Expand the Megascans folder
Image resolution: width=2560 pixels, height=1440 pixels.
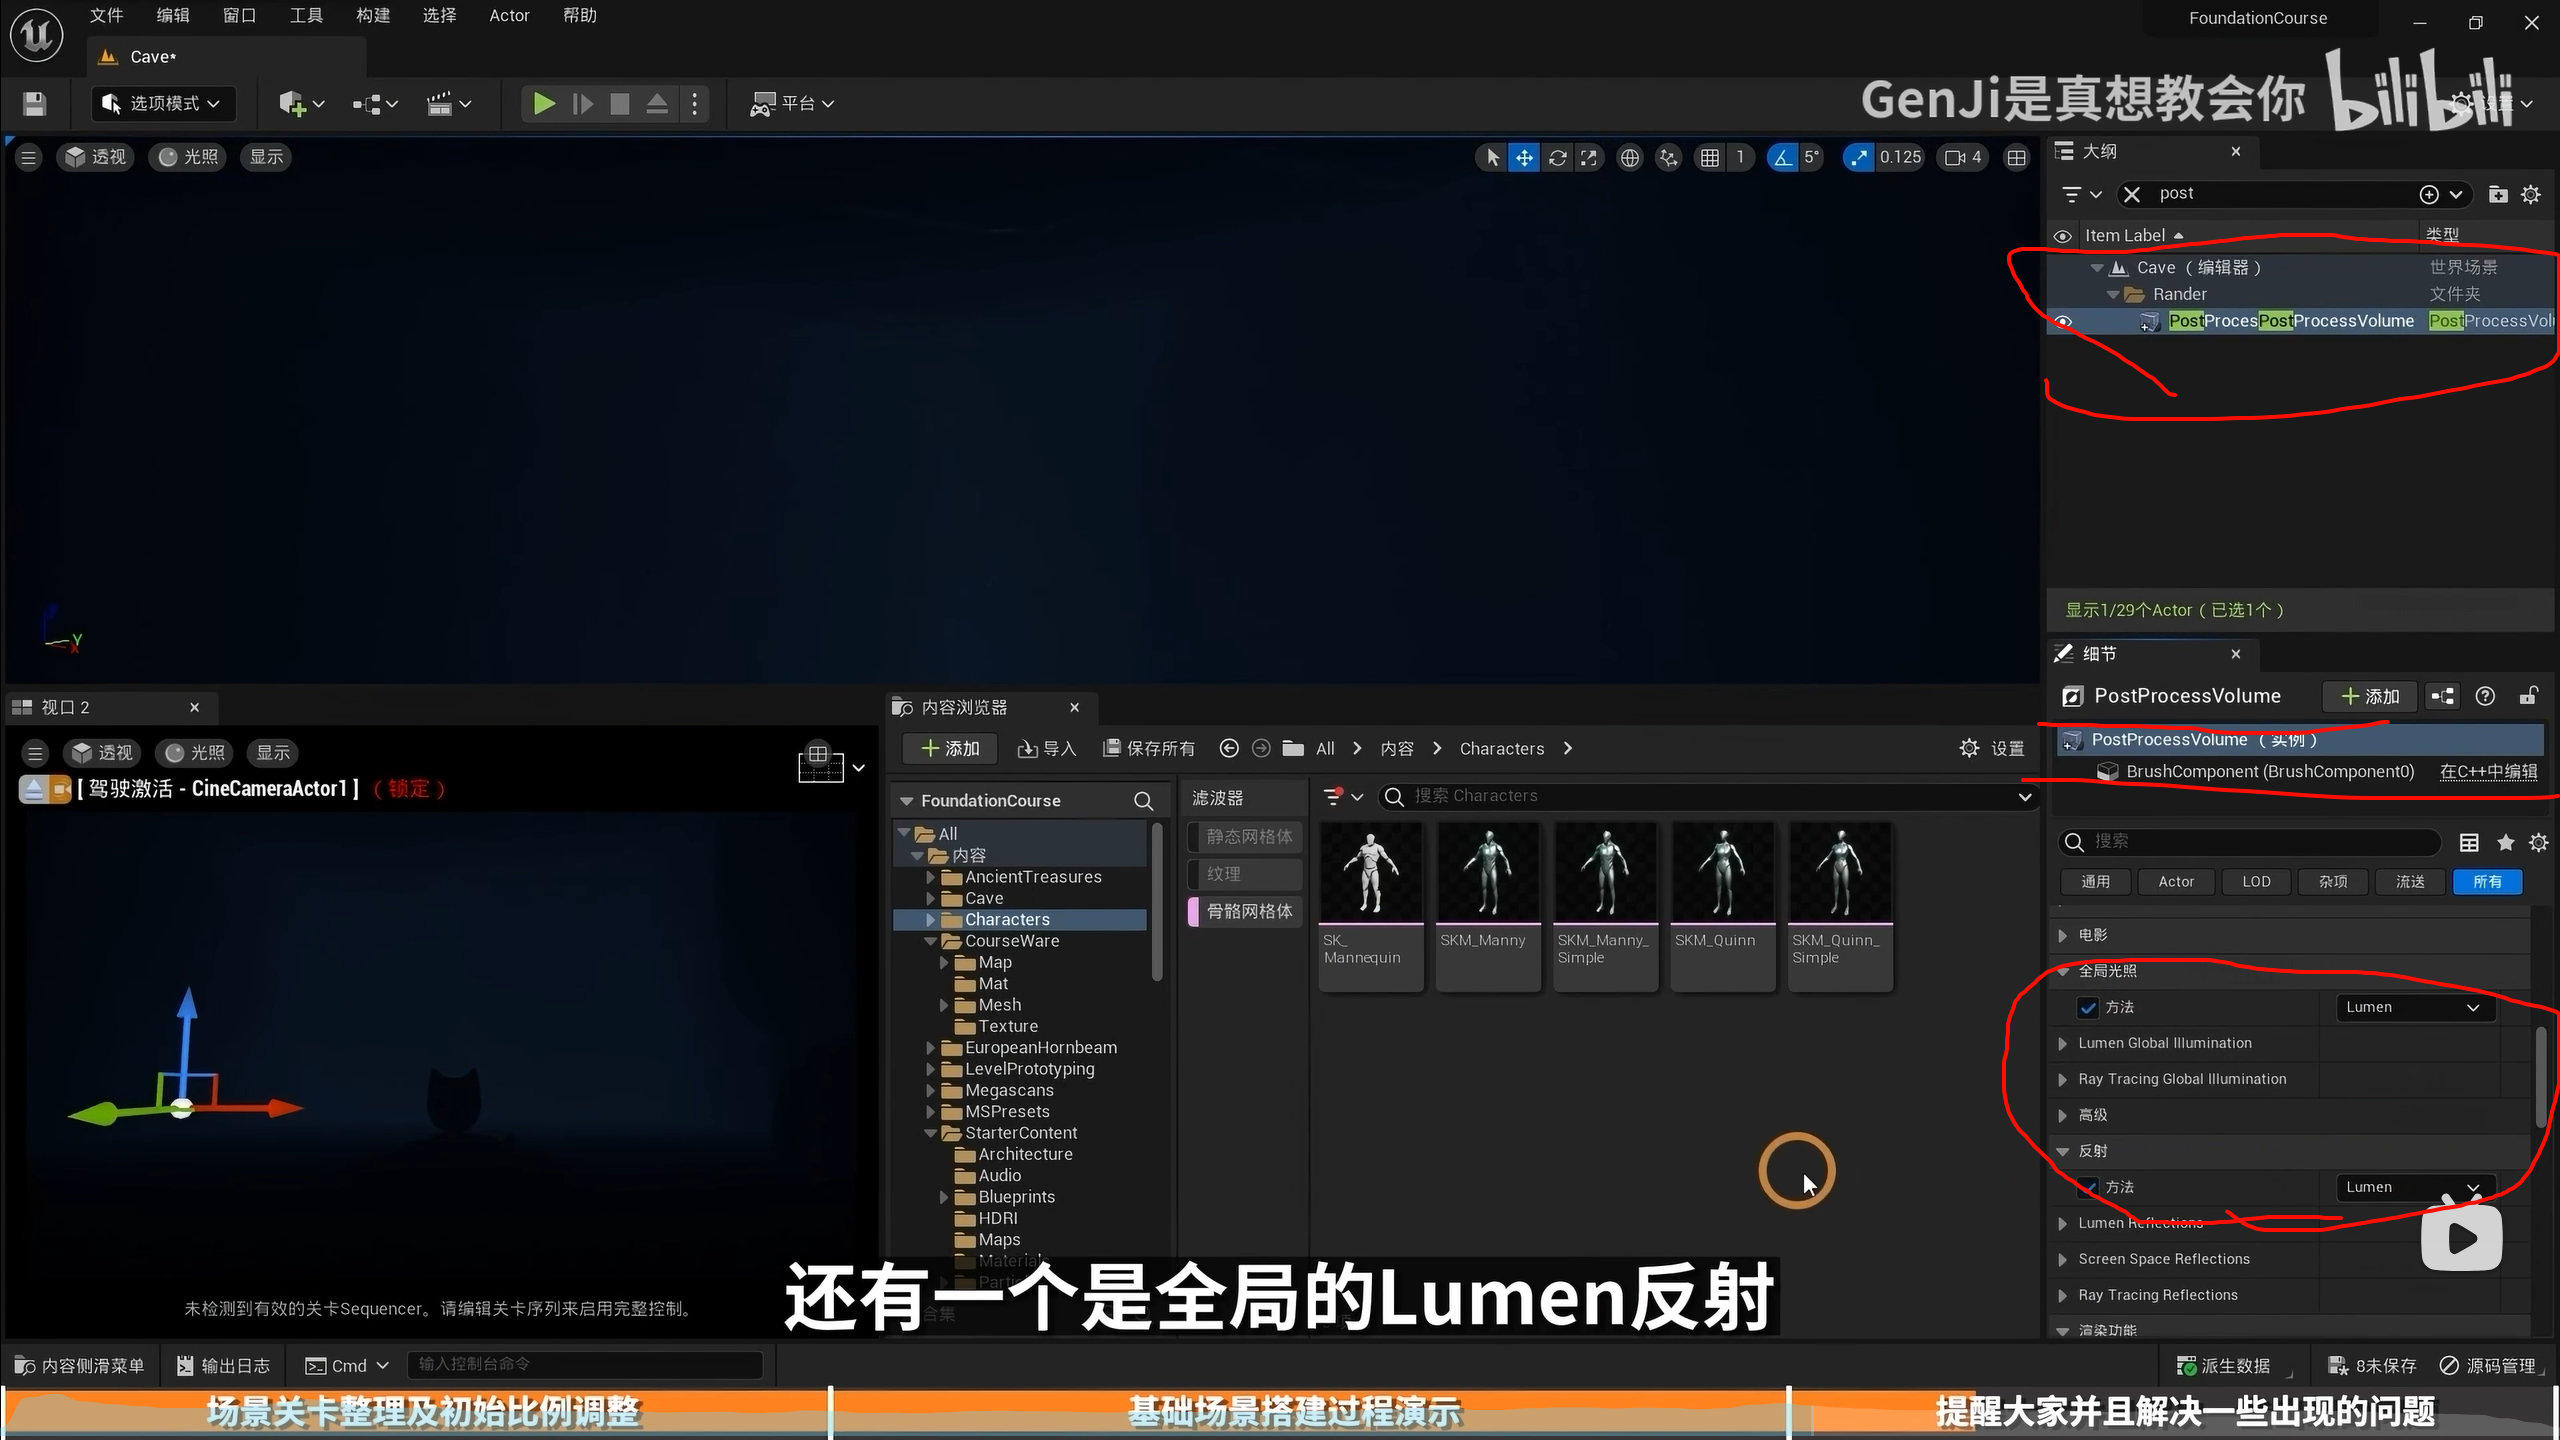click(x=931, y=1090)
